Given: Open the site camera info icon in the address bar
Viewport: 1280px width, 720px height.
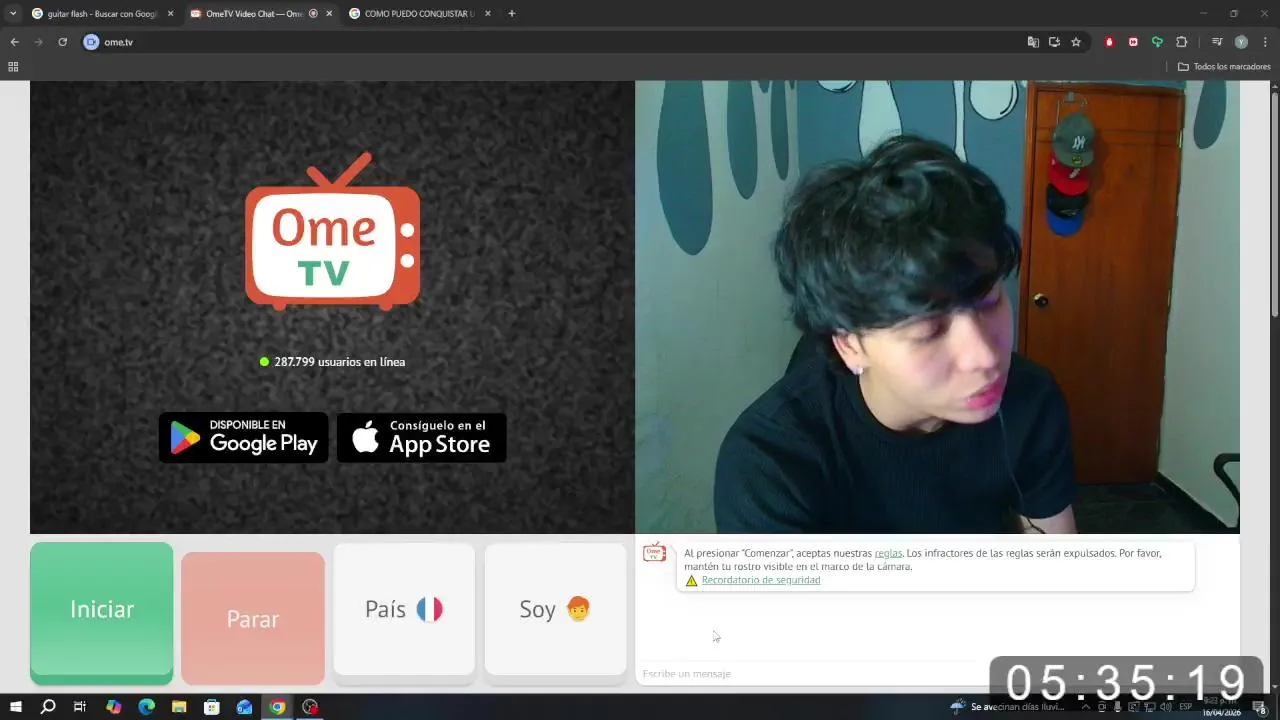Looking at the screenshot, I should point(91,42).
